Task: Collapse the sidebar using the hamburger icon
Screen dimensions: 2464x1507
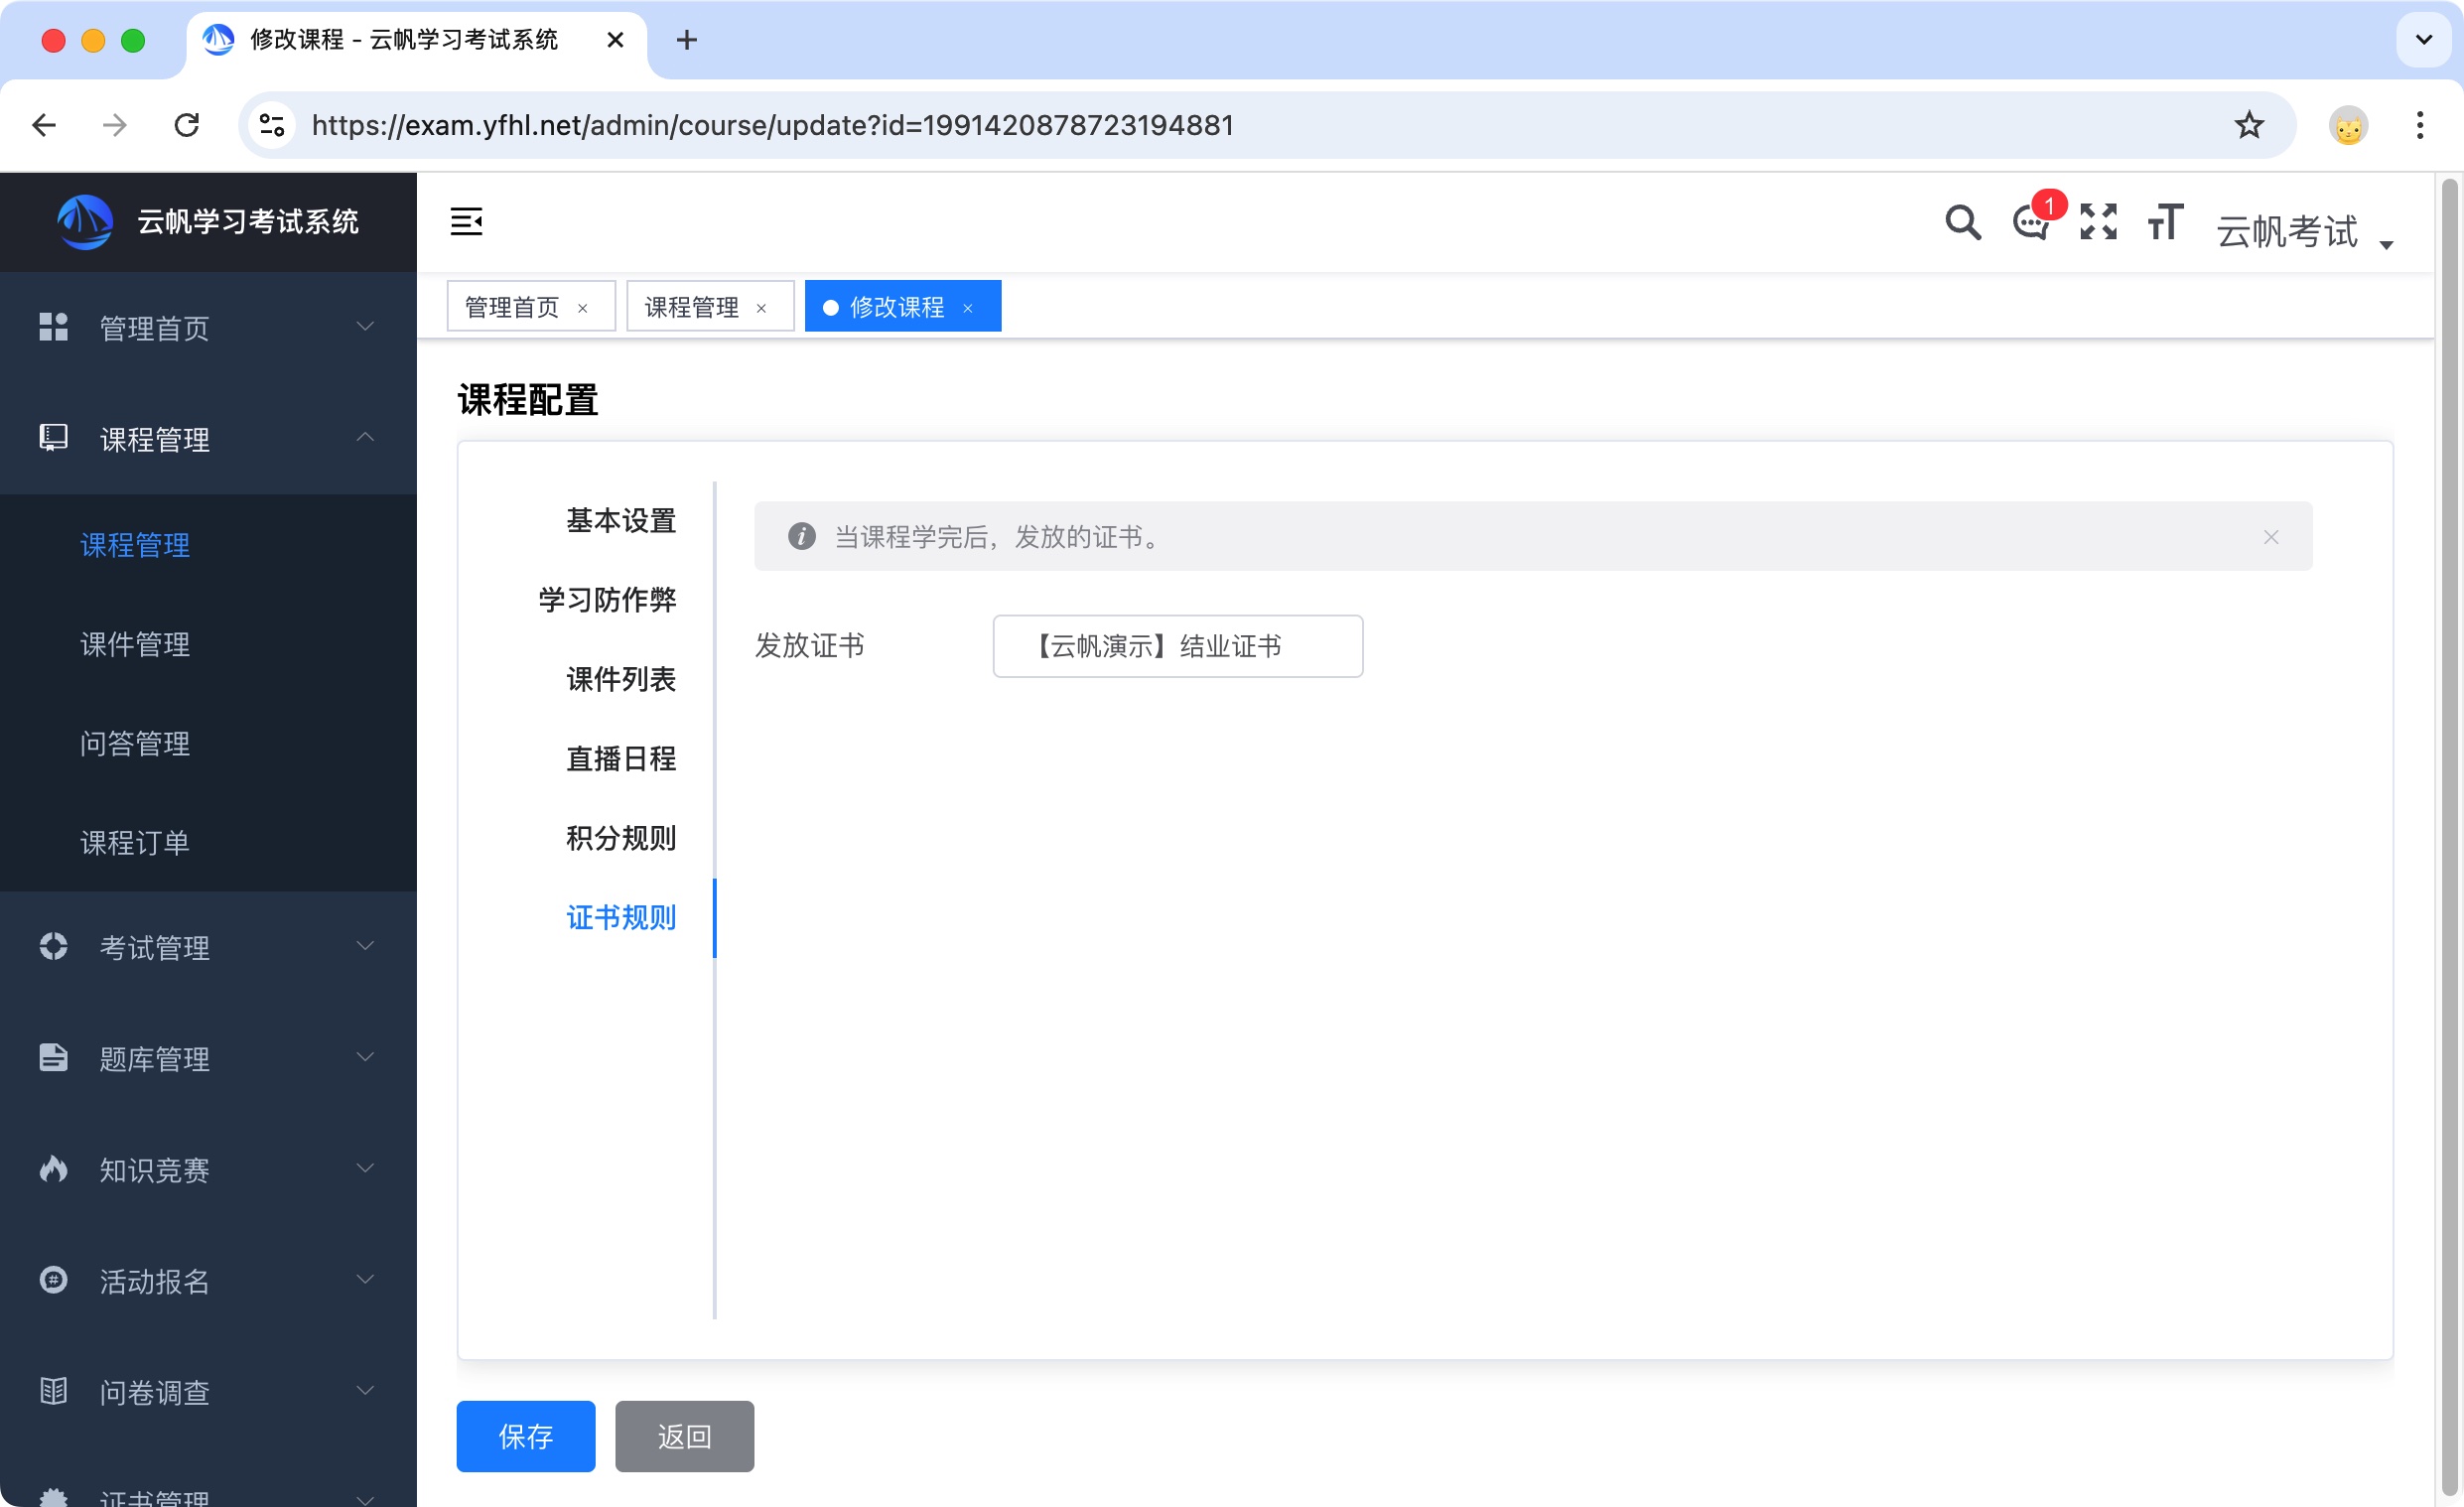Action: coord(467,222)
